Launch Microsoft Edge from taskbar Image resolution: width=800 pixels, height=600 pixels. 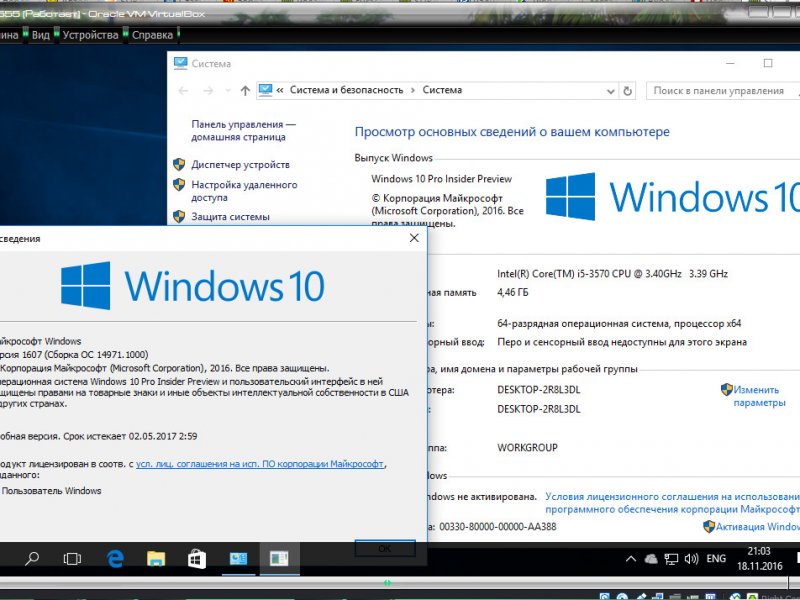coord(115,559)
